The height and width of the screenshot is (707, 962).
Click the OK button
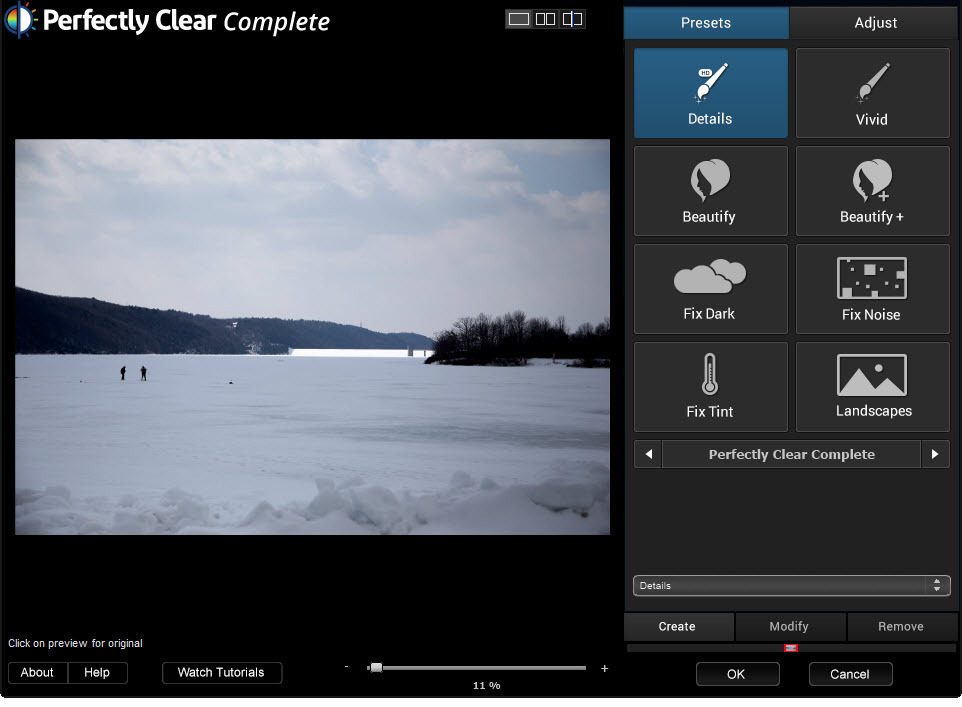[x=737, y=674]
